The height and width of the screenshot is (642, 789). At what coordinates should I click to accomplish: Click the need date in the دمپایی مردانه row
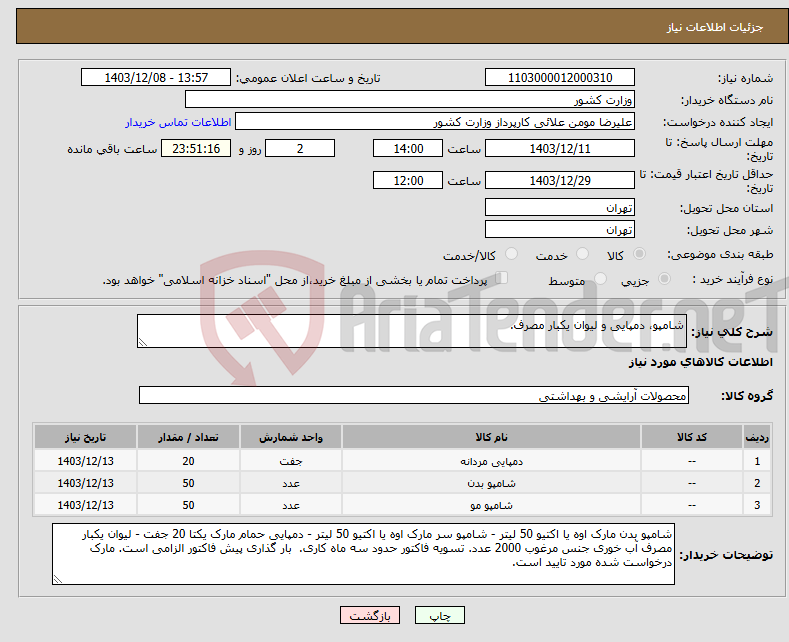coord(86,461)
